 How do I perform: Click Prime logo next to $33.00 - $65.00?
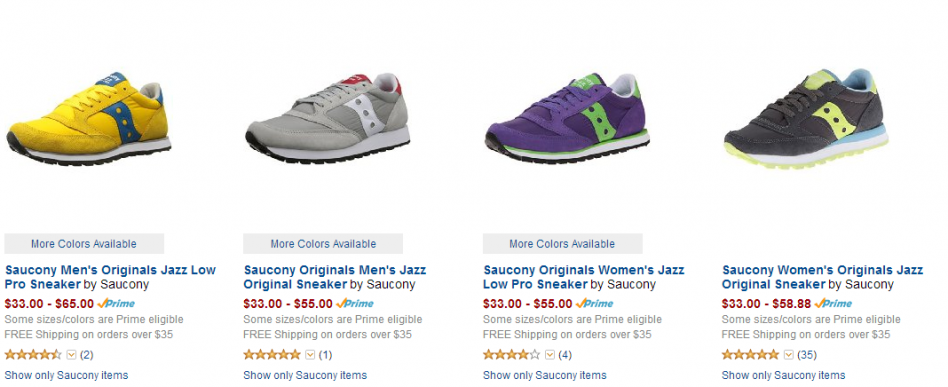pyautogui.click(x=116, y=304)
